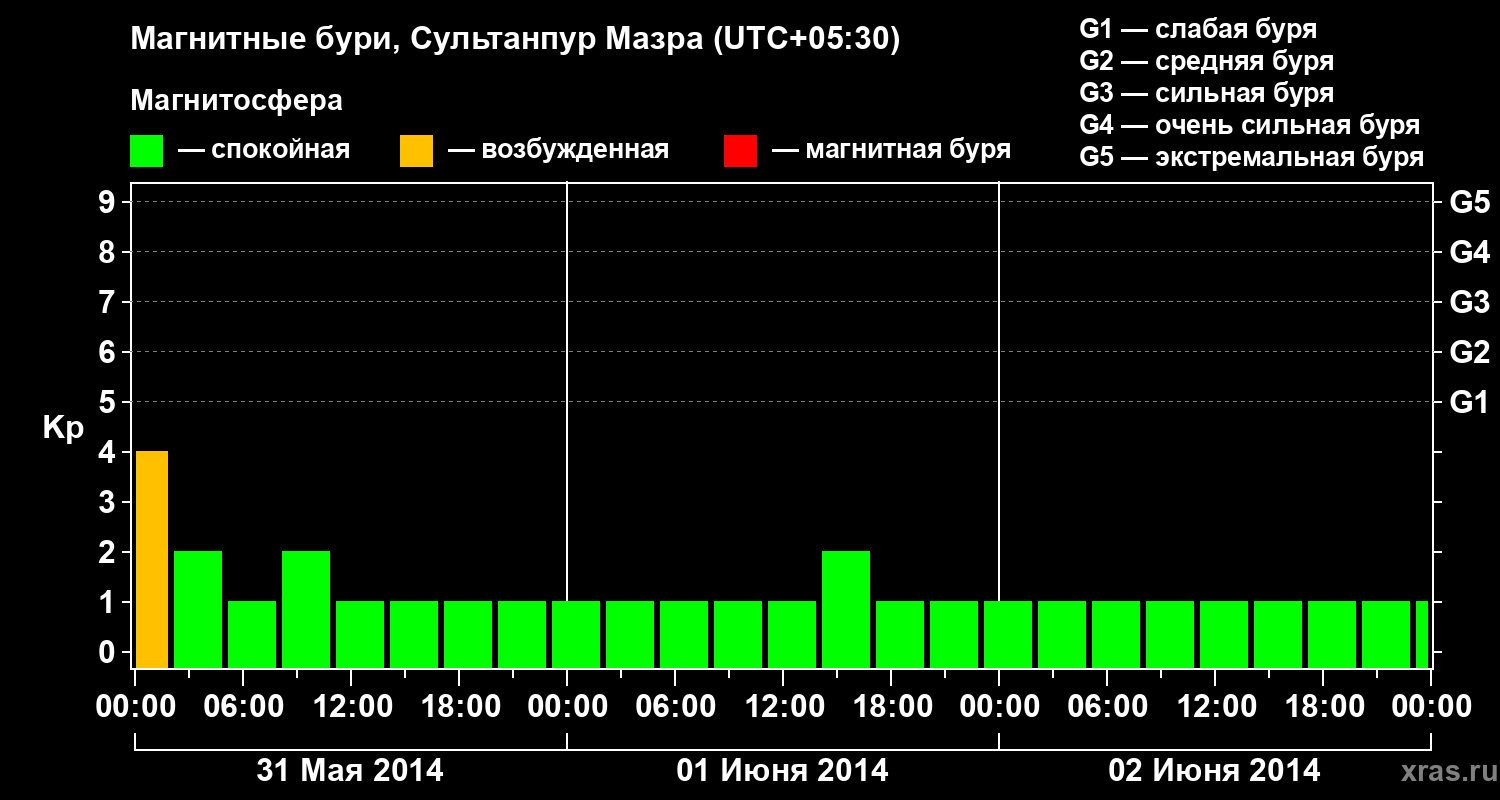Click the 'G5' right axis label

click(x=1470, y=202)
